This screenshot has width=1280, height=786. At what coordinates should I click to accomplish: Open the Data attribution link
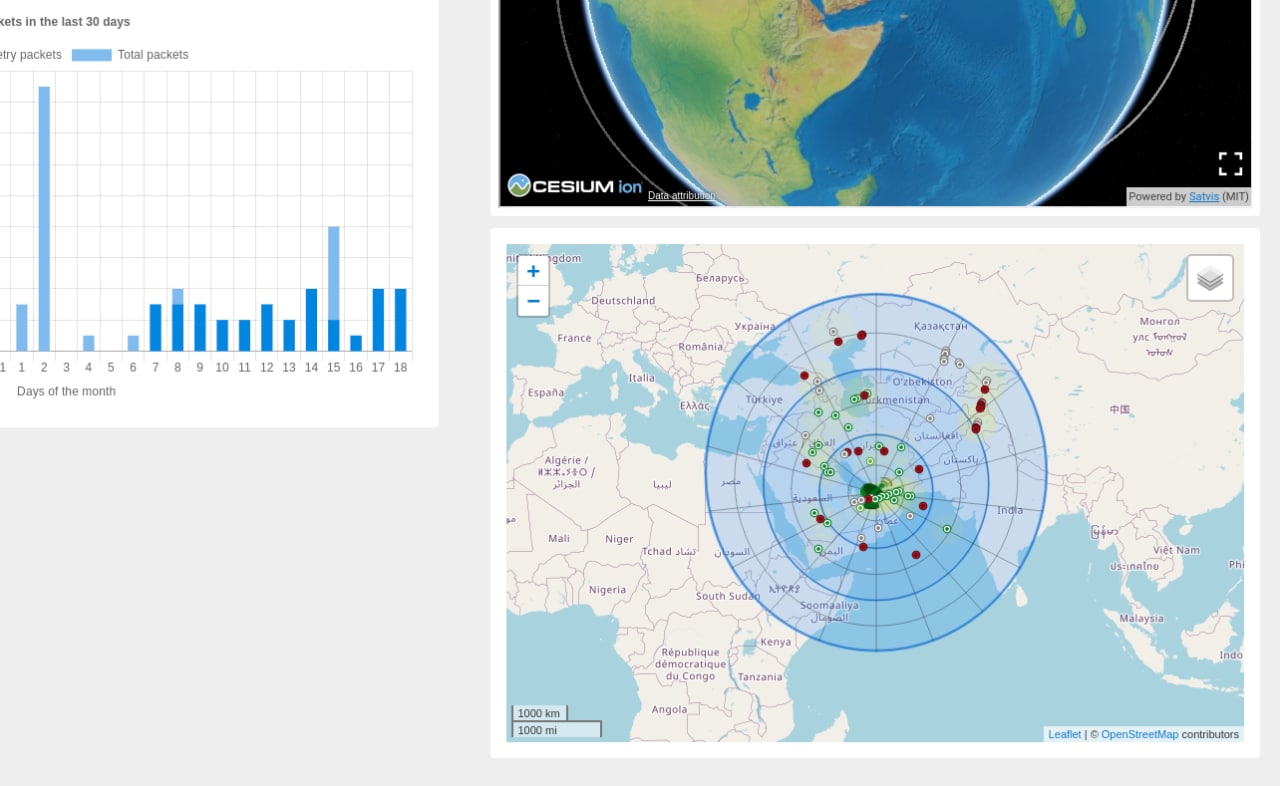681,196
